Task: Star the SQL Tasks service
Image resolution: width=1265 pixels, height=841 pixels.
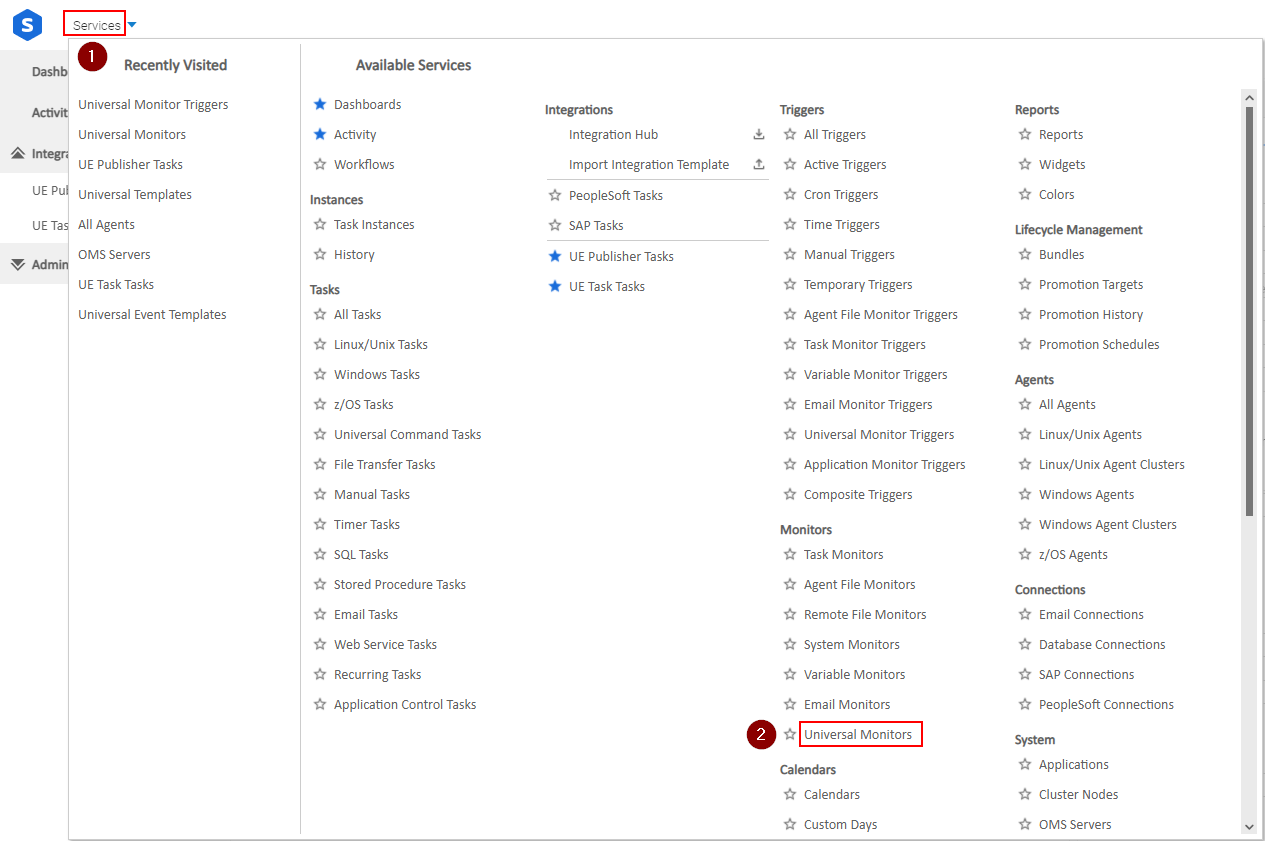Action: point(320,555)
